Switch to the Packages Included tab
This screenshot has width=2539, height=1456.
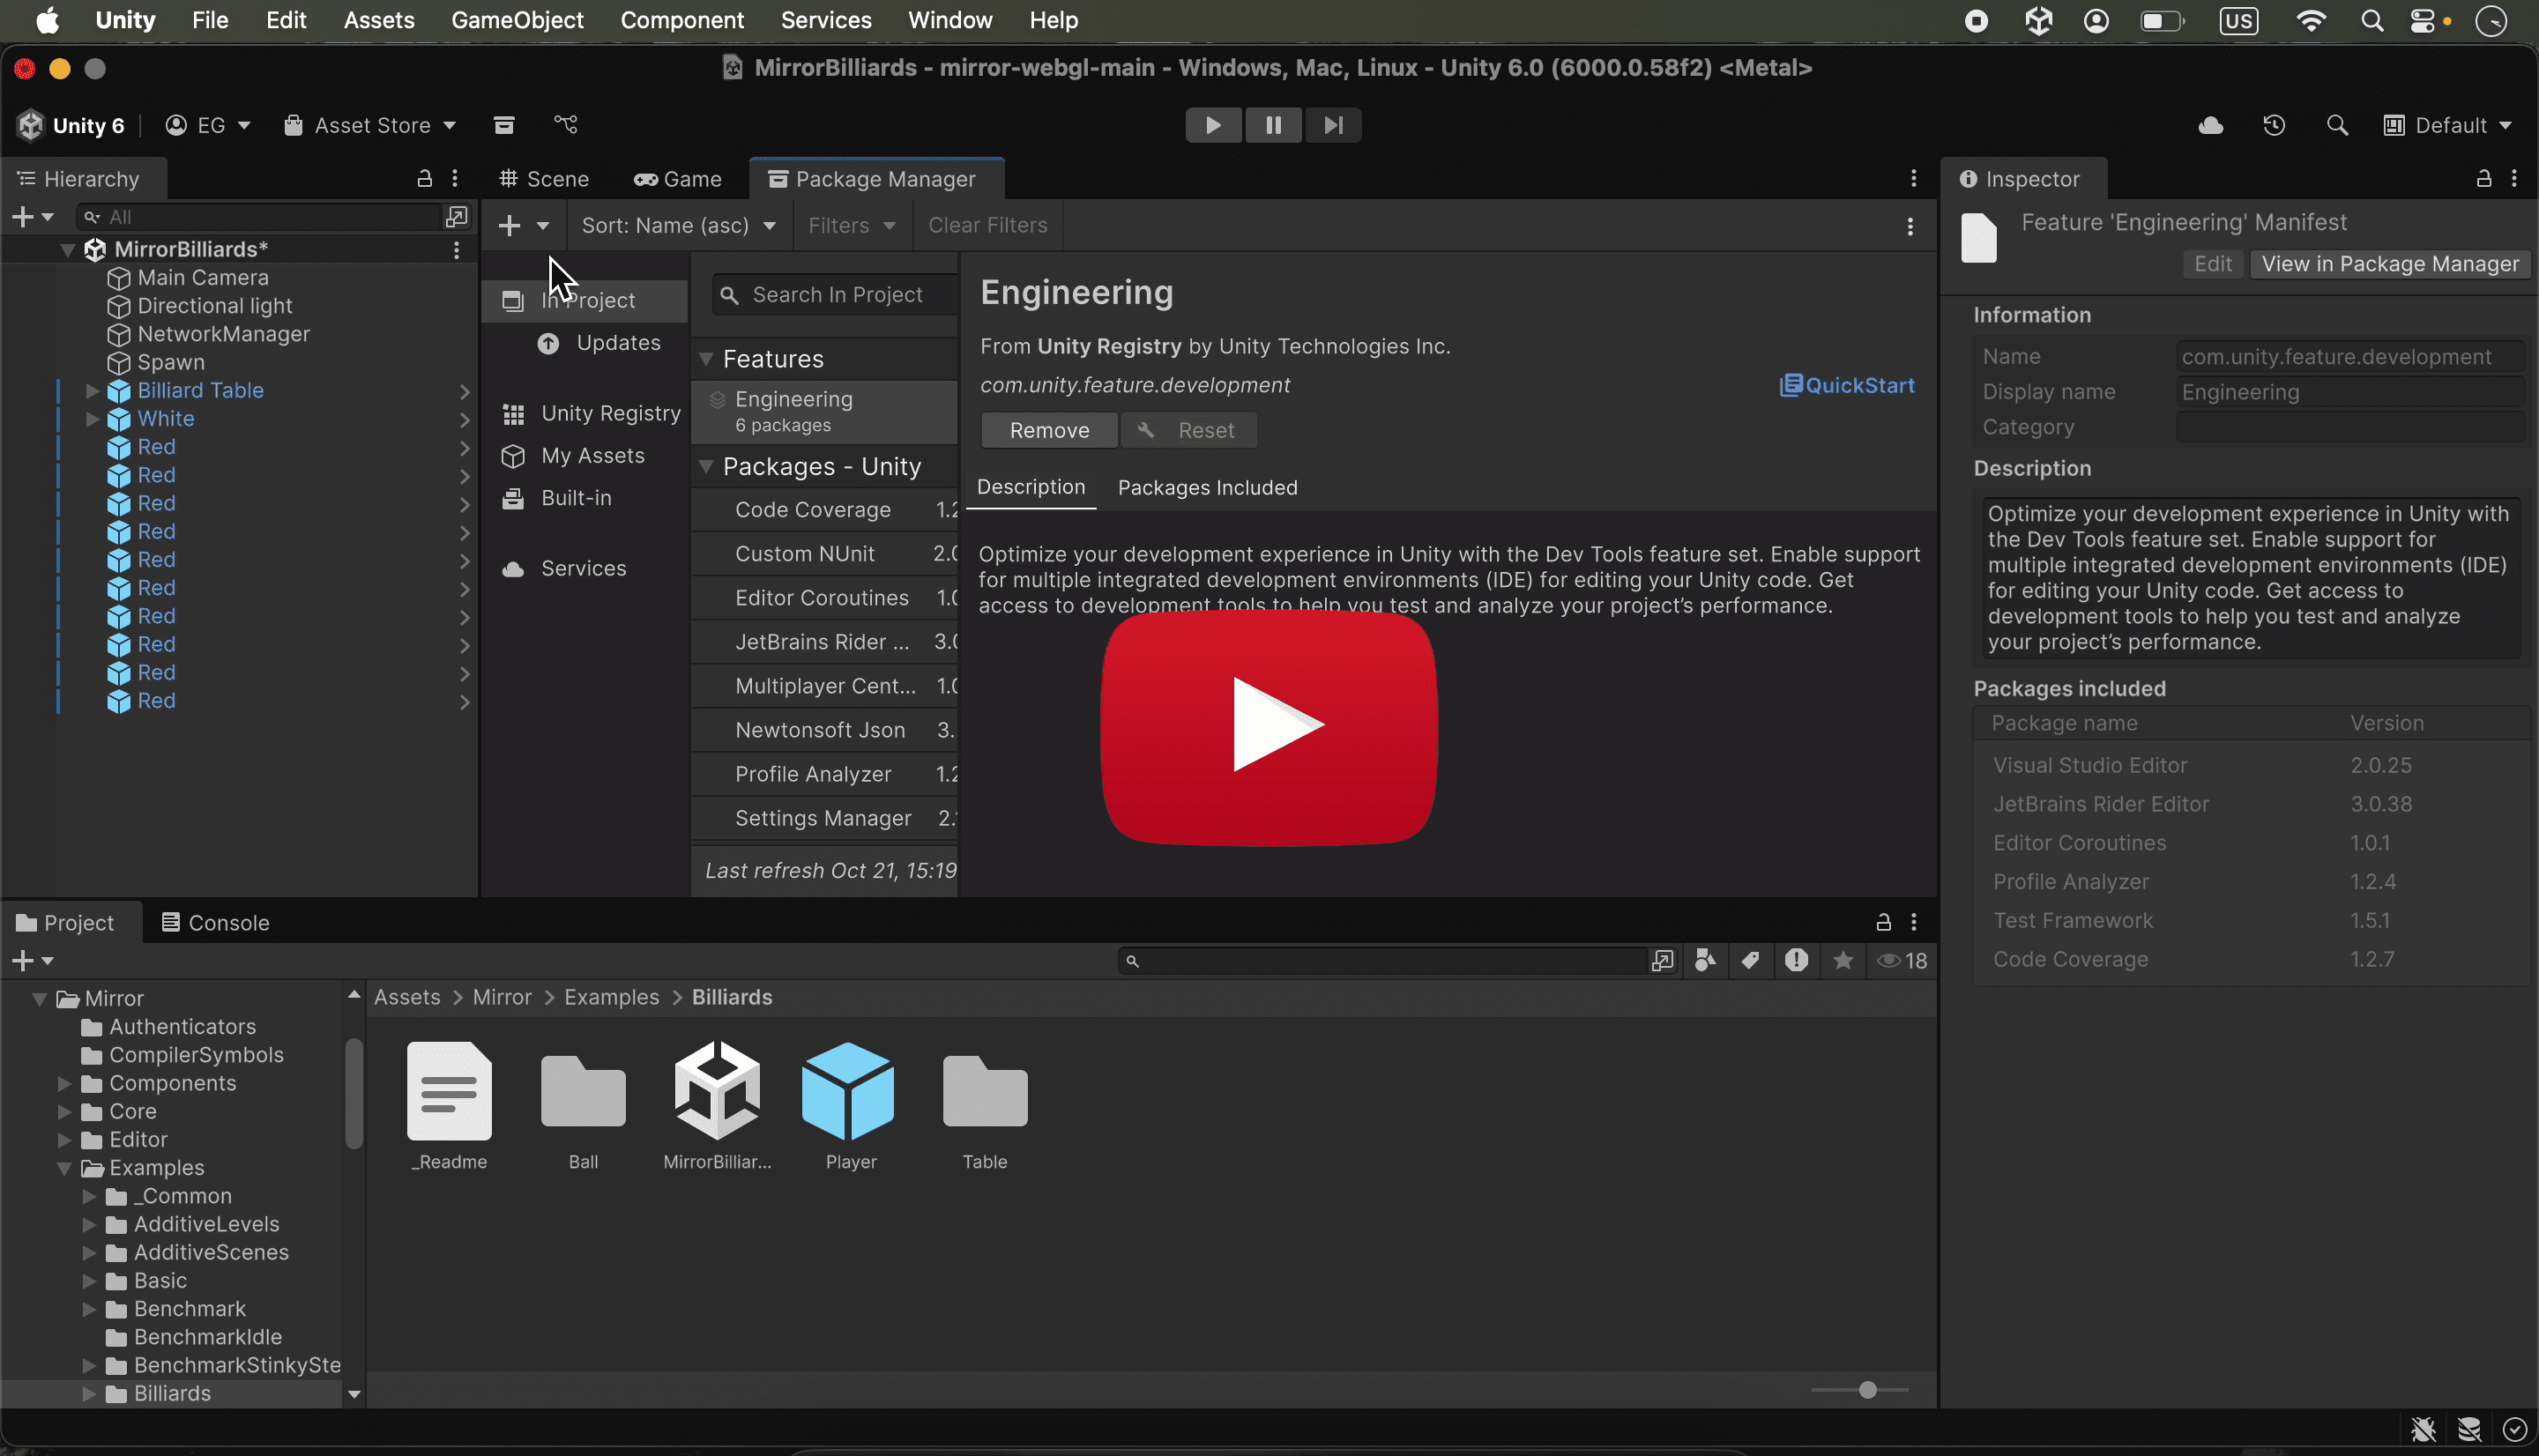[1207, 487]
